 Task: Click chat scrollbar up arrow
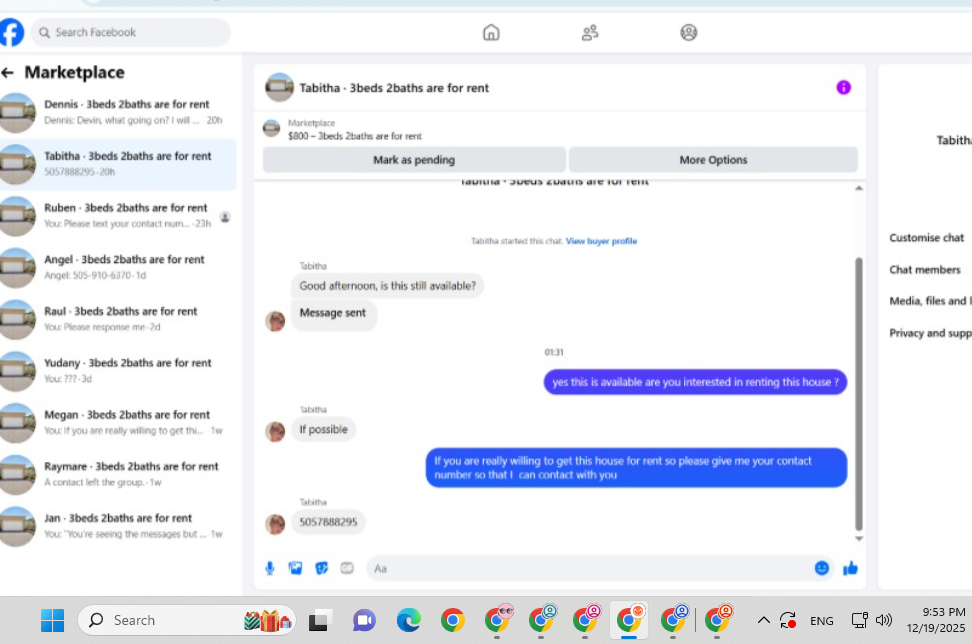click(x=859, y=188)
